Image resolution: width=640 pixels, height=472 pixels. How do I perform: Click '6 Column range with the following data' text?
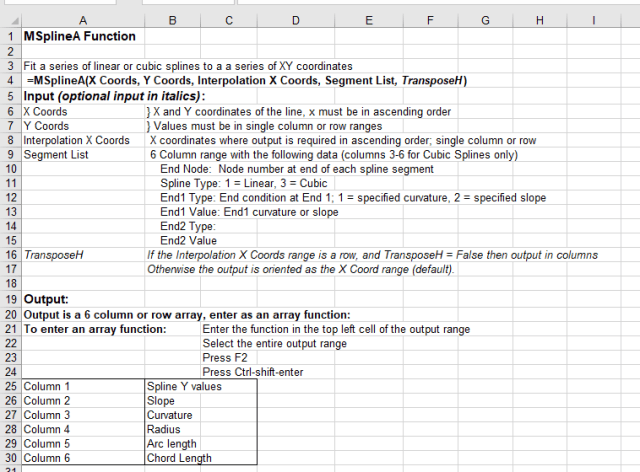(334, 155)
